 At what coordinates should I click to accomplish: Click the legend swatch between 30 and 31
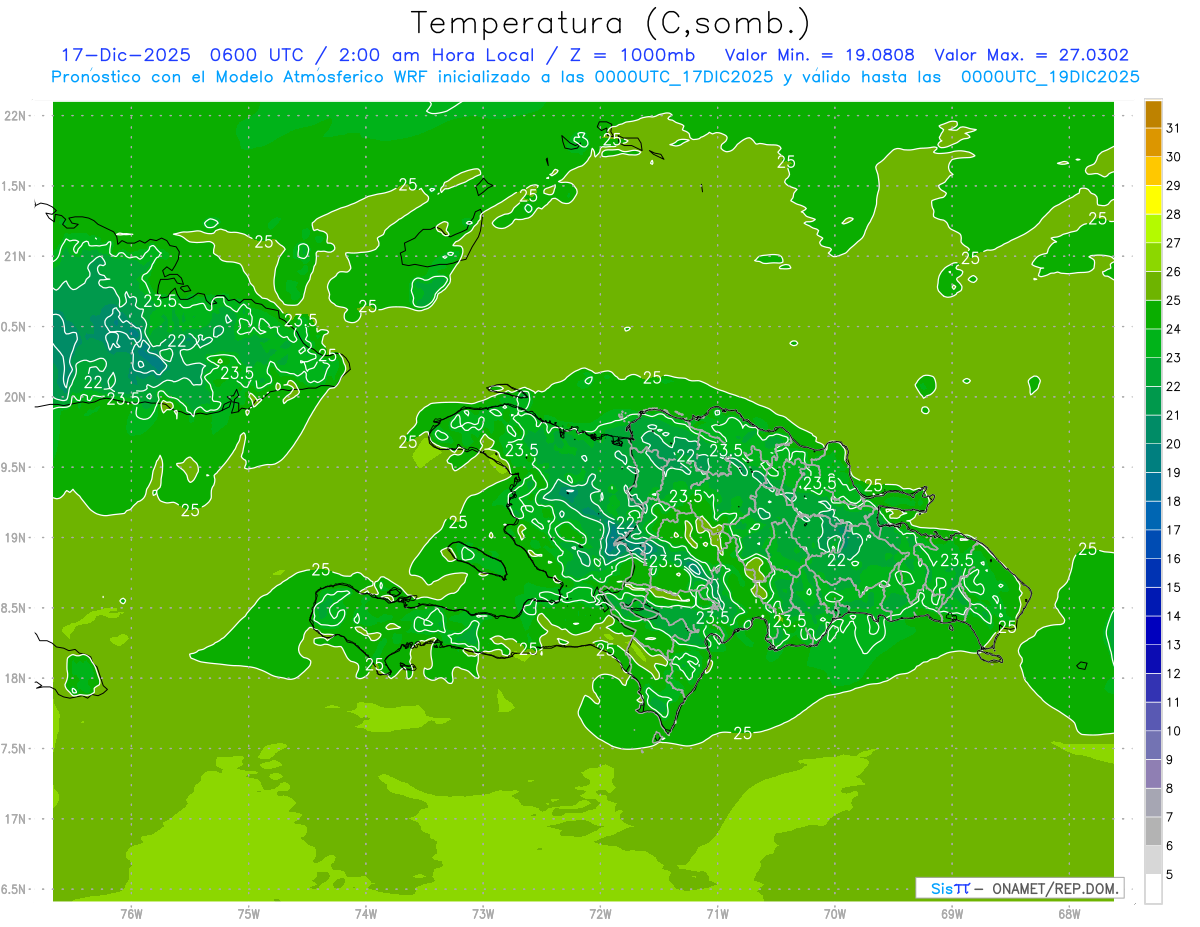click(x=1153, y=142)
